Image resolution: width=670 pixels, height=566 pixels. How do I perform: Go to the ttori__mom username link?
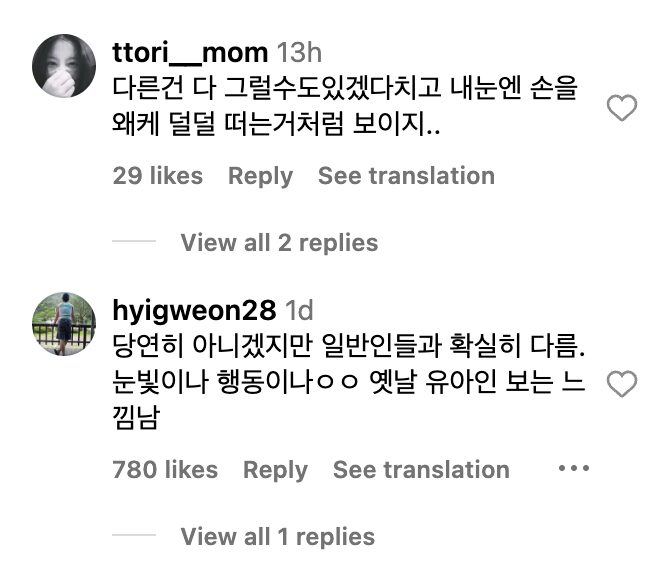(190, 53)
